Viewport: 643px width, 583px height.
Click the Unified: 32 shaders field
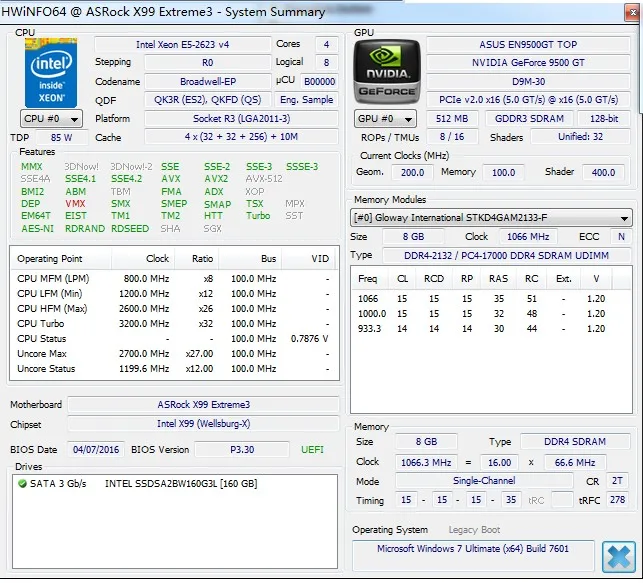[x=580, y=137]
